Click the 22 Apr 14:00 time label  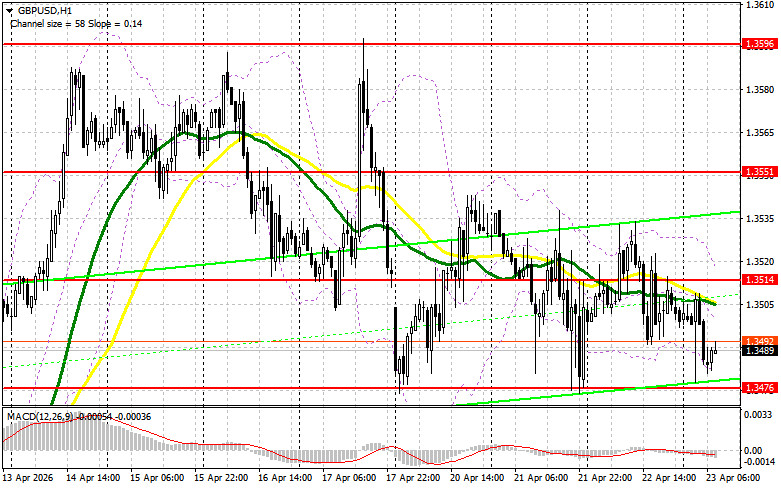[x=669, y=478]
